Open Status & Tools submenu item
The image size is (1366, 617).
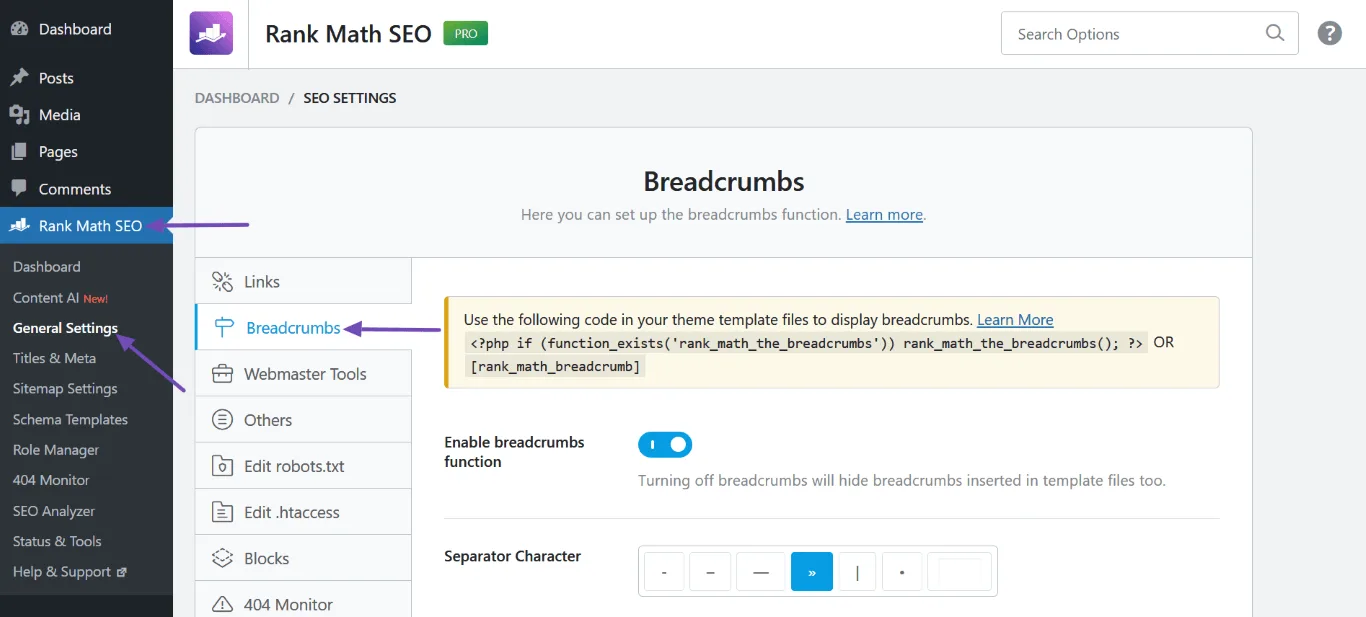coord(57,541)
